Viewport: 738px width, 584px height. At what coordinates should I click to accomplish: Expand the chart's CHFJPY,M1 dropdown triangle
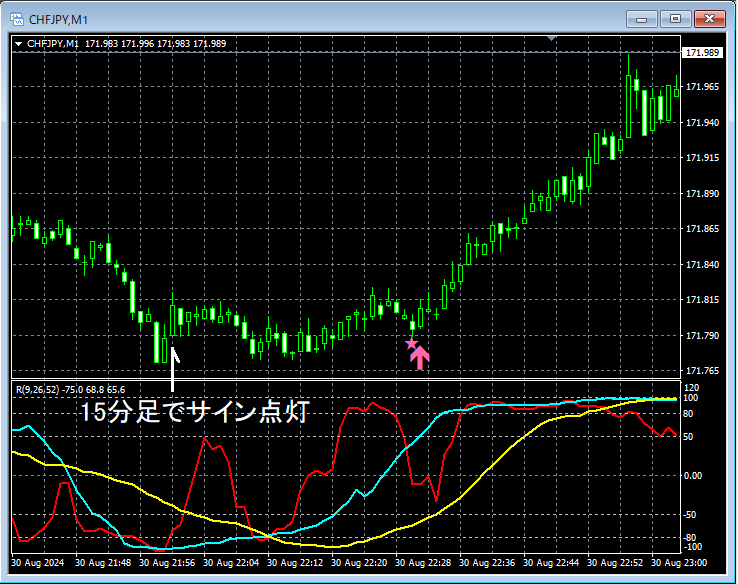coord(19,44)
